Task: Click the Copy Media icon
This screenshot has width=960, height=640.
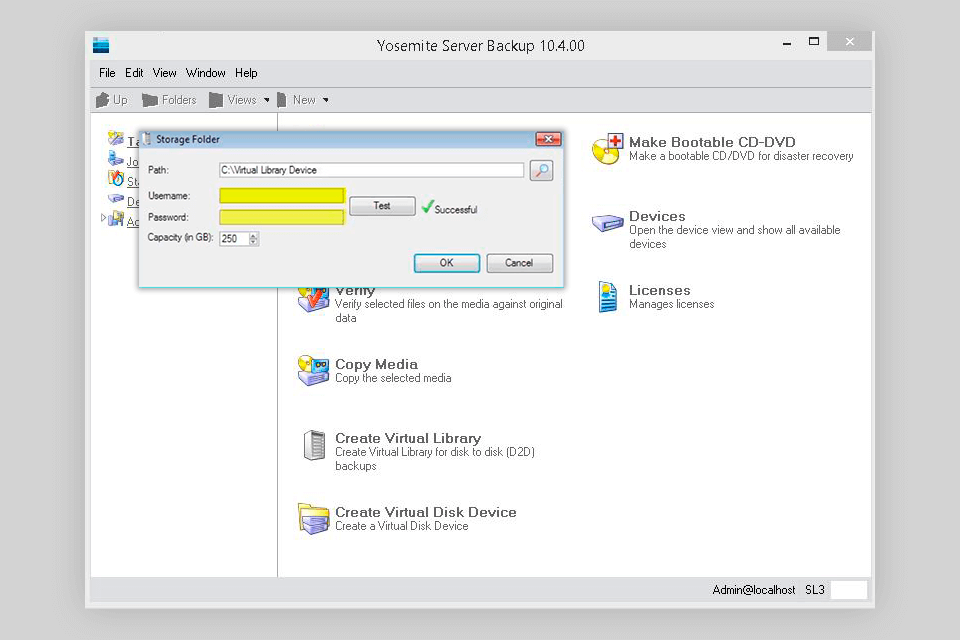Action: (x=313, y=370)
